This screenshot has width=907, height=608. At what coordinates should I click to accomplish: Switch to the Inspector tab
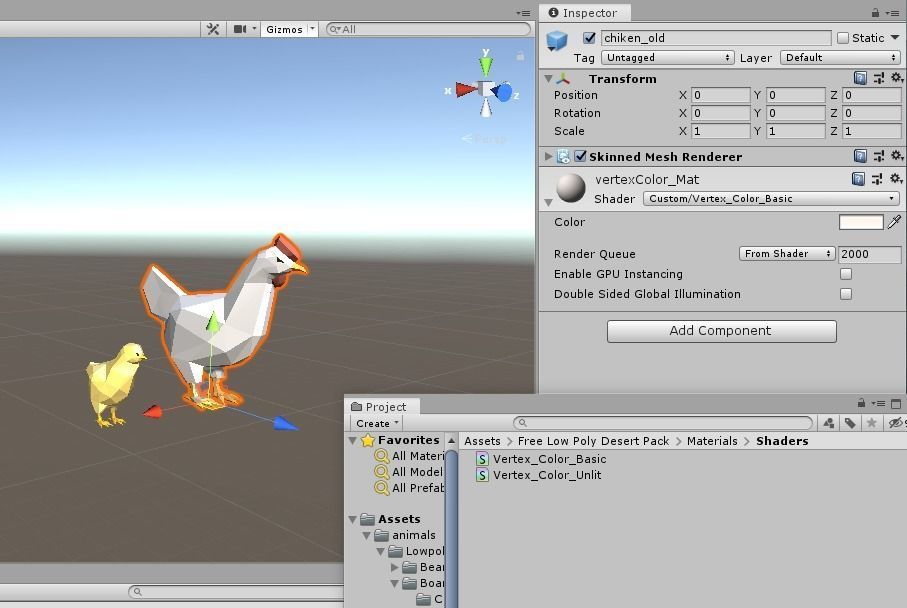coord(583,13)
